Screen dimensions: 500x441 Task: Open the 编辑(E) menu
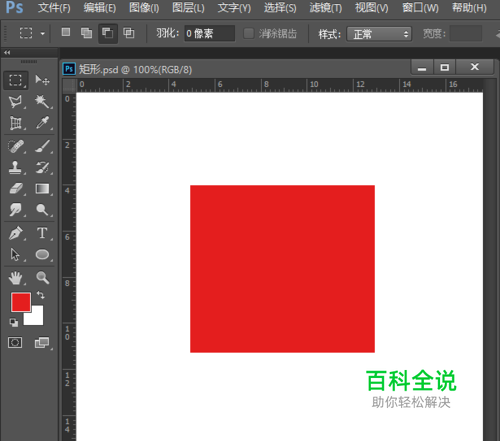coord(100,7)
